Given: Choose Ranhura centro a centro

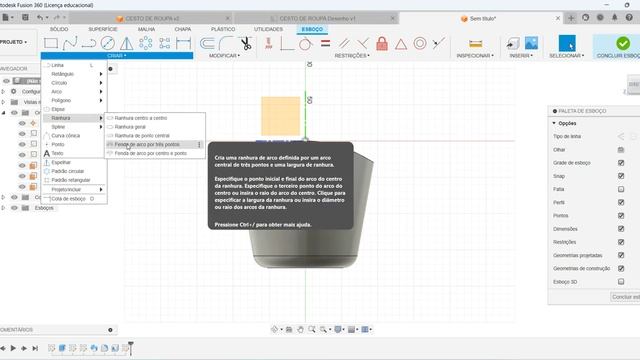Looking at the screenshot, I should click(x=141, y=118).
